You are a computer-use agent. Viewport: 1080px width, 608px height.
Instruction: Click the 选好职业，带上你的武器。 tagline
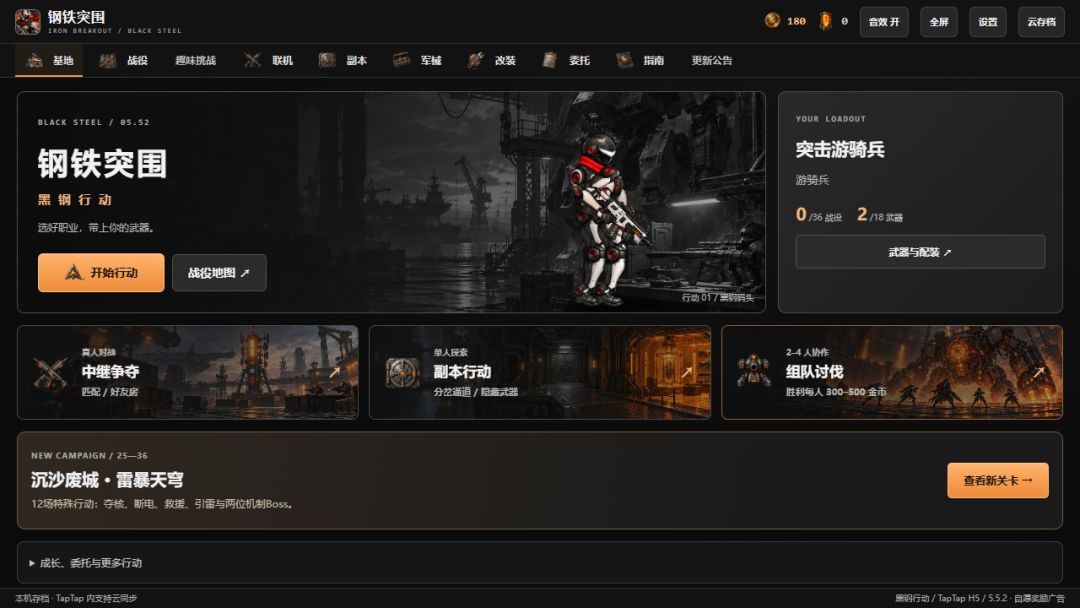pos(96,228)
